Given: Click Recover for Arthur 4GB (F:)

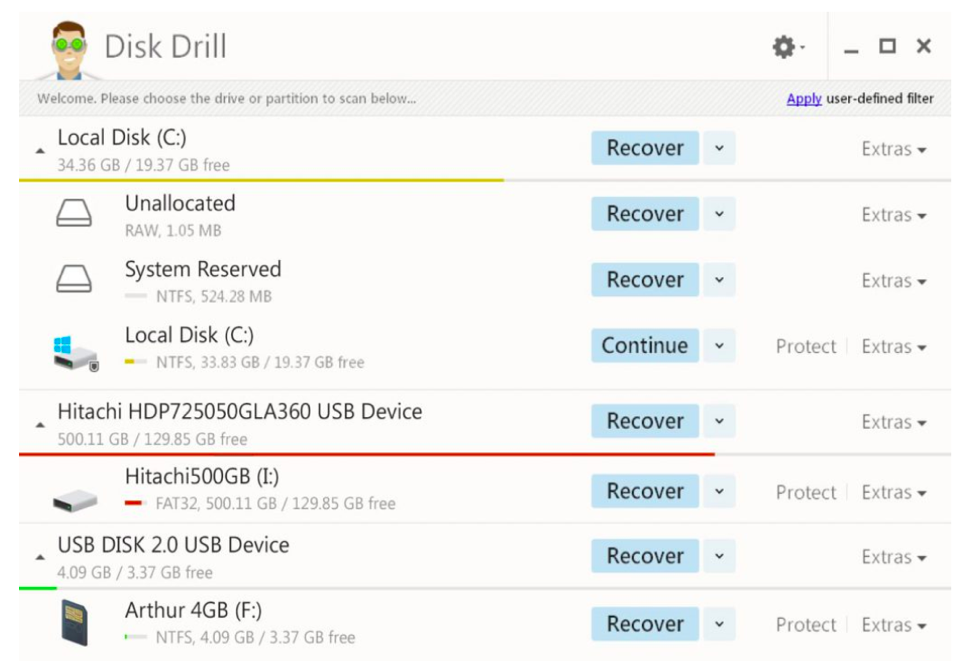Looking at the screenshot, I should pos(645,624).
